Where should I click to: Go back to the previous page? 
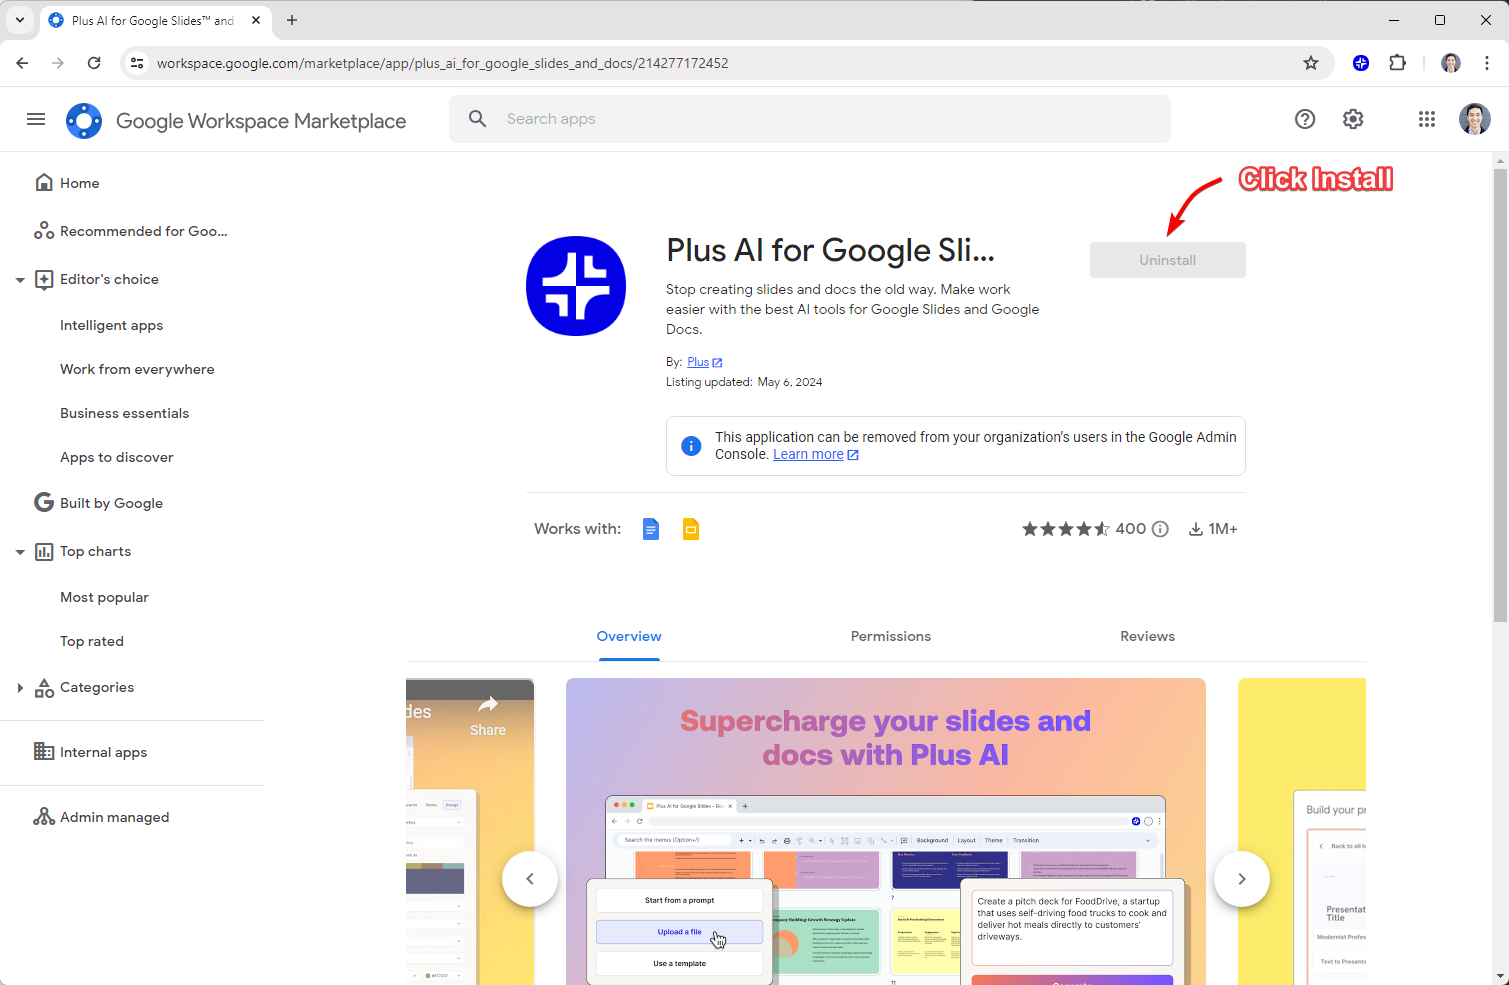[22, 63]
